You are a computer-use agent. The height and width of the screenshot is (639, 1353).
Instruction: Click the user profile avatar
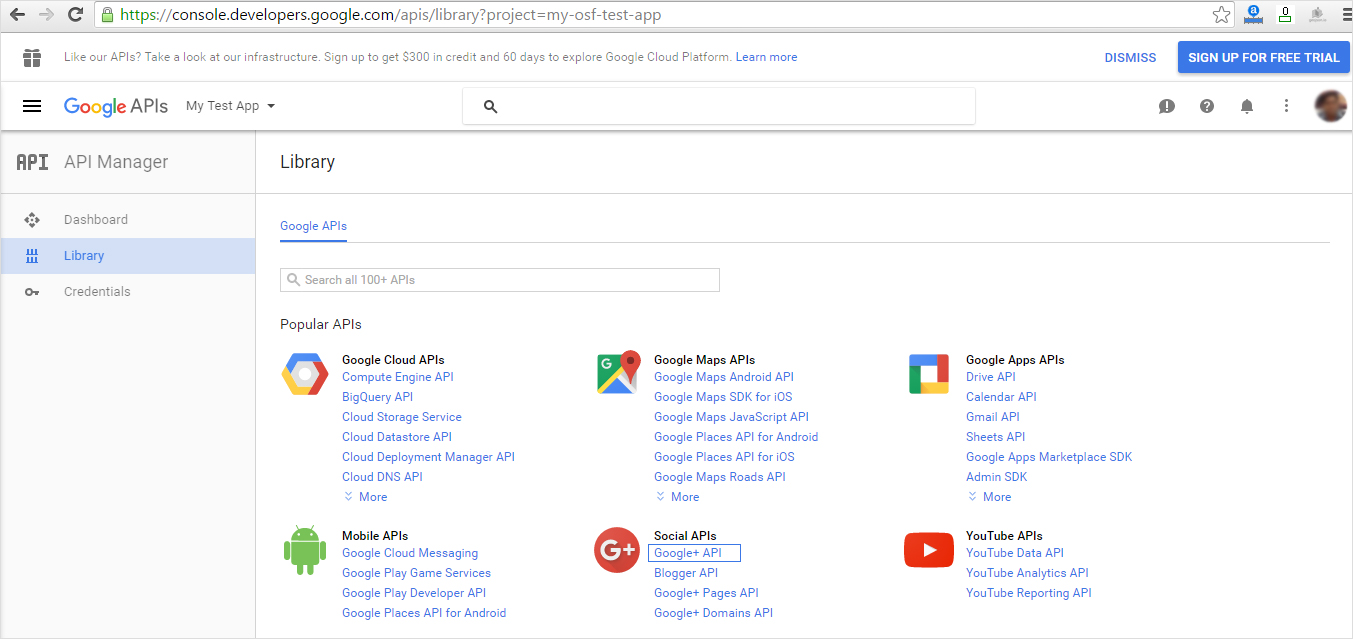[1330, 106]
